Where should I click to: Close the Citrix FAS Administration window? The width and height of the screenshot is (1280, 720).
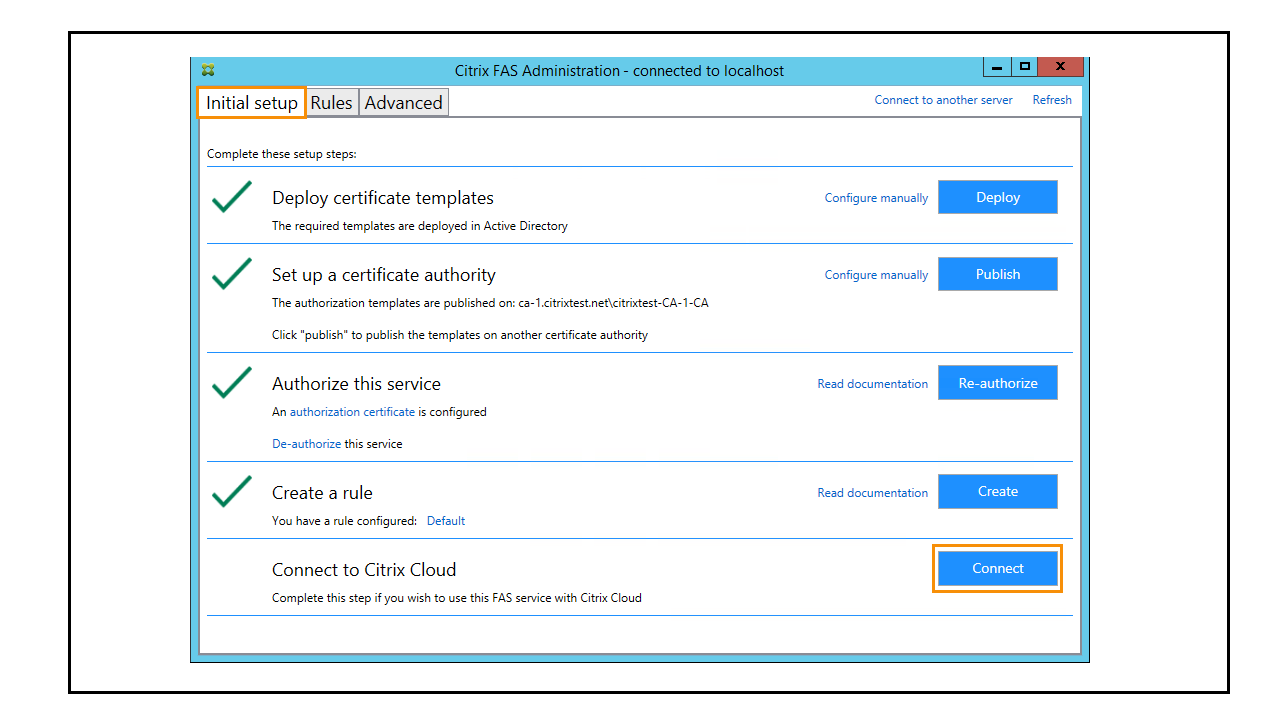1060,67
